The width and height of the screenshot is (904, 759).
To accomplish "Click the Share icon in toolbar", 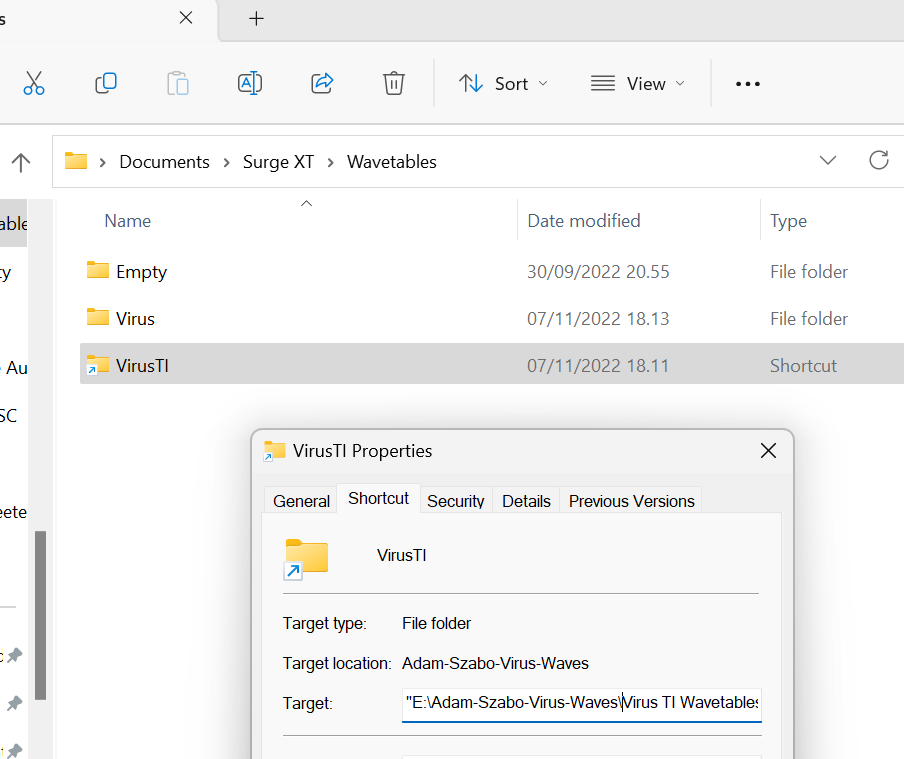I will click(x=322, y=83).
